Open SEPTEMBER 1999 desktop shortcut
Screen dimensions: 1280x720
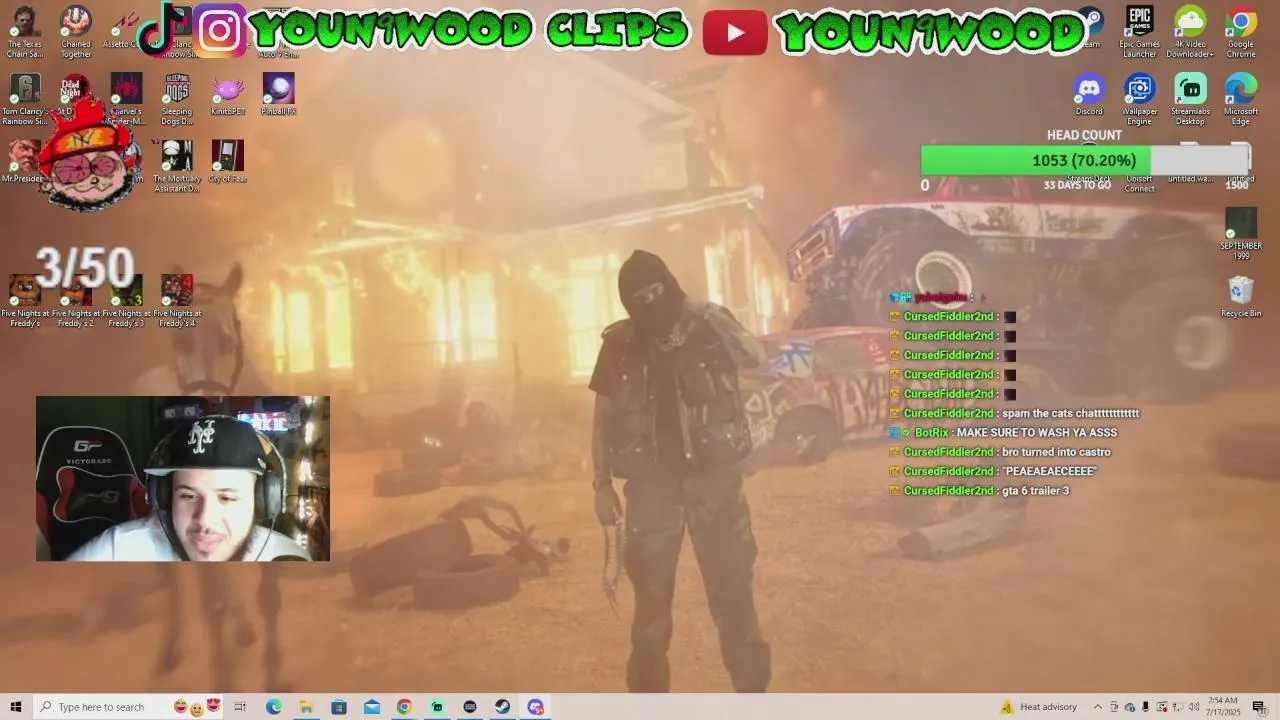[1241, 233]
